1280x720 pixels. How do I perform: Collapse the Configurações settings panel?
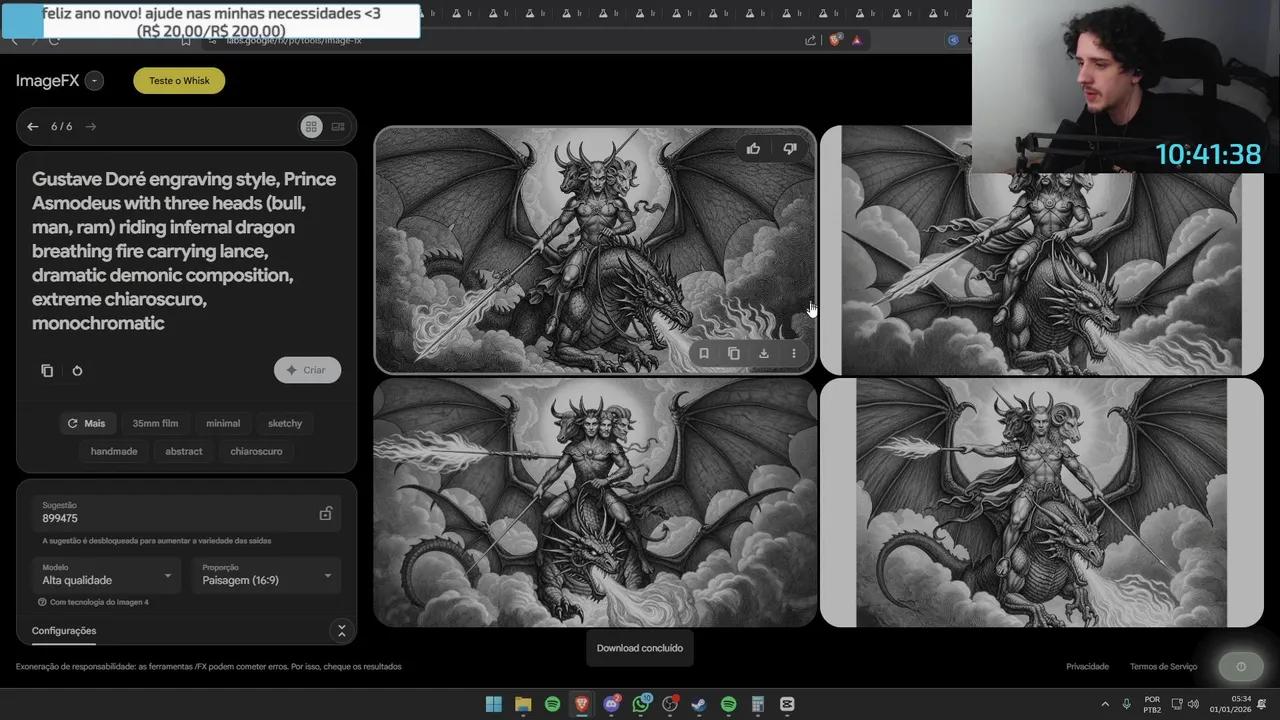click(x=341, y=631)
